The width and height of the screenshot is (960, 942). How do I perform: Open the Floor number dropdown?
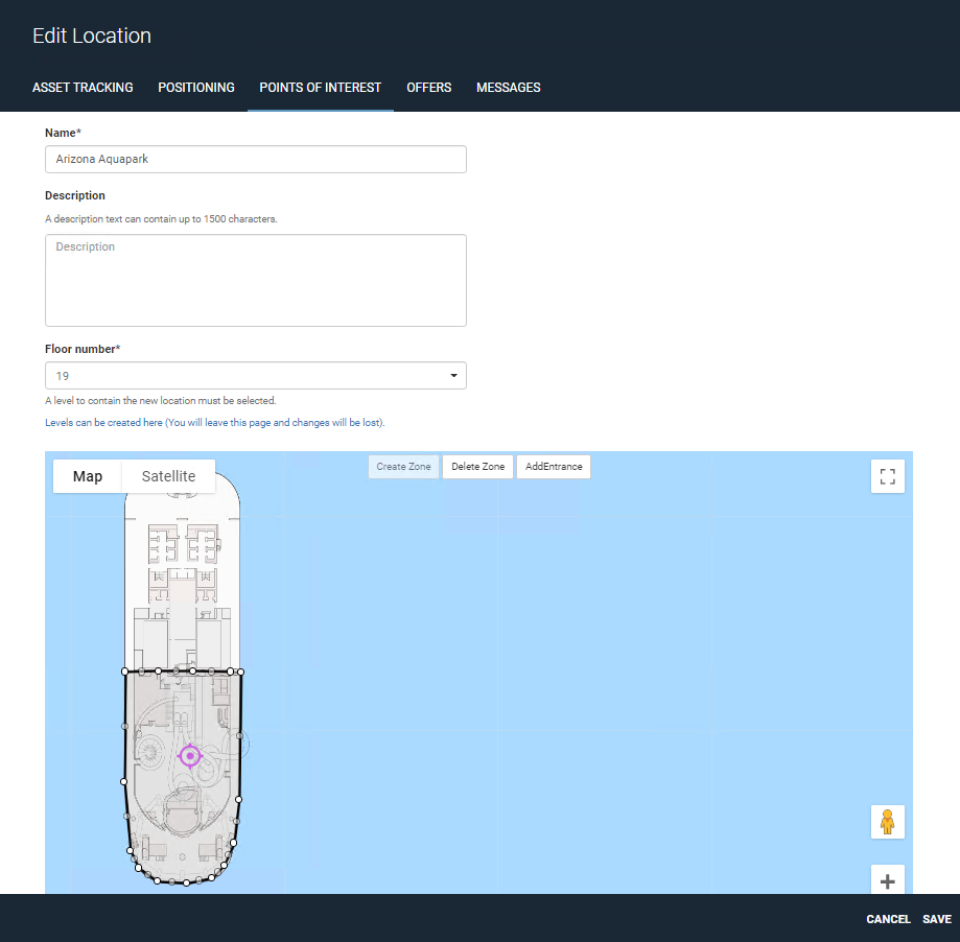point(455,375)
